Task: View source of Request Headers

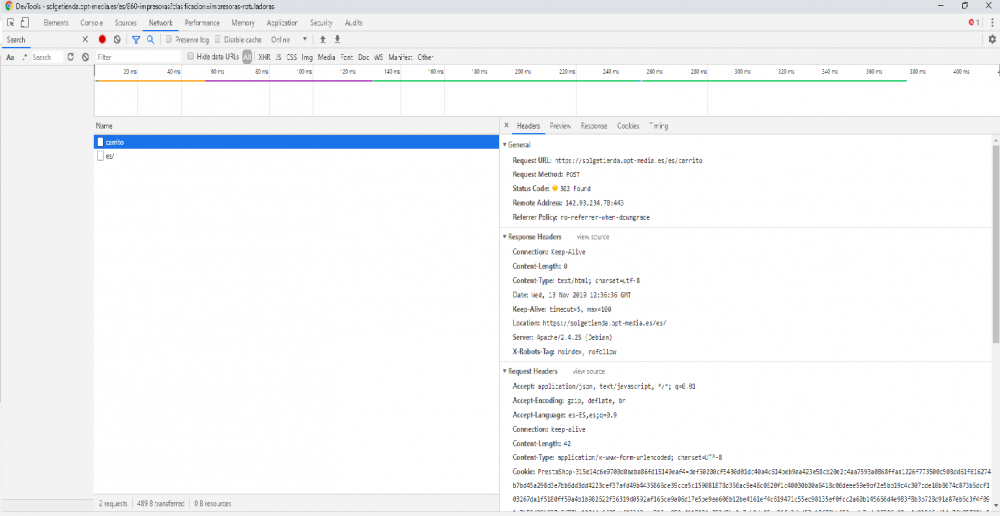Action: 589,371
